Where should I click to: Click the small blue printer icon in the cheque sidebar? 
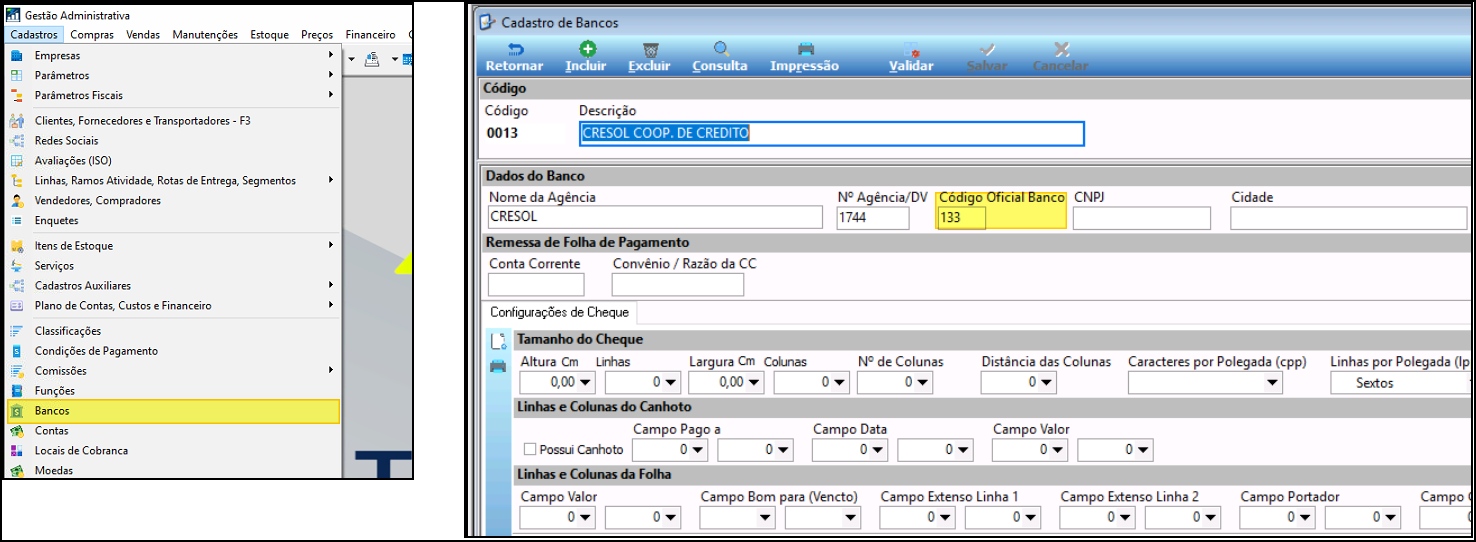click(x=498, y=366)
